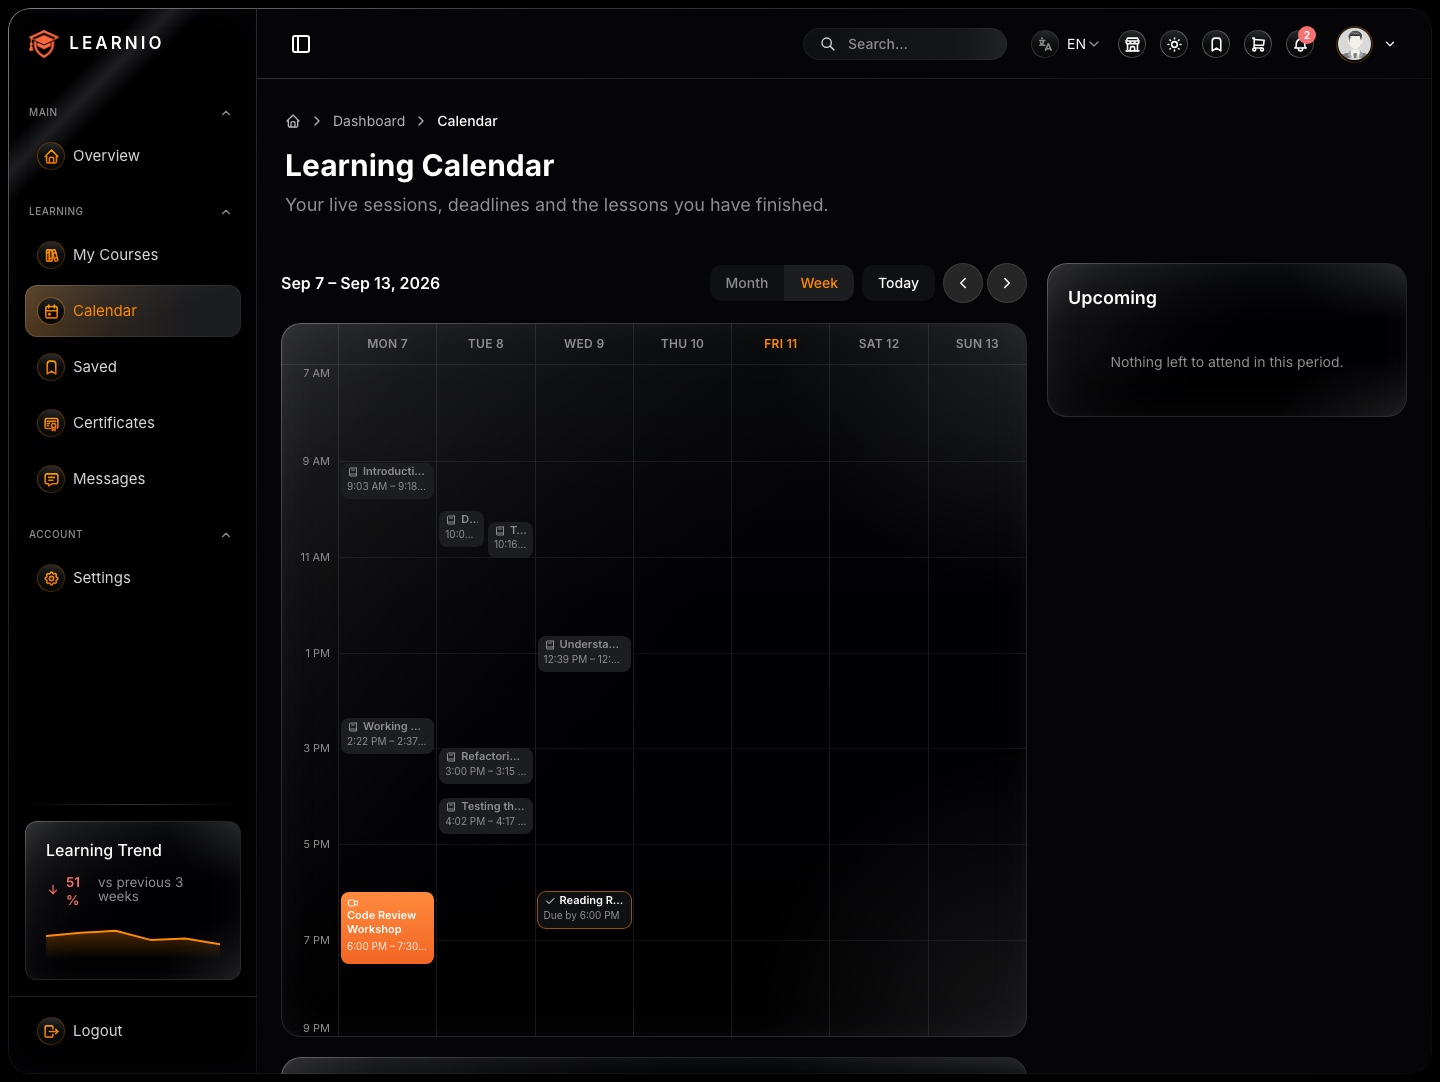This screenshot has width=1440, height=1082.
Task: Collapse the ACCOUNT sidebar section
Action: pos(226,535)
